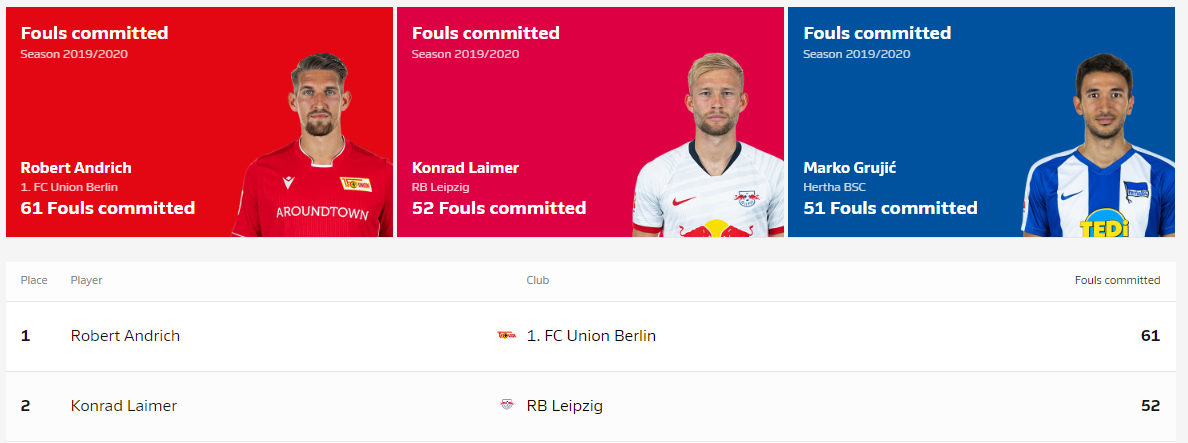Click '51 Fouls committed' text in blue card
This screenshot has width=1188, height=443.
point(890,208)
